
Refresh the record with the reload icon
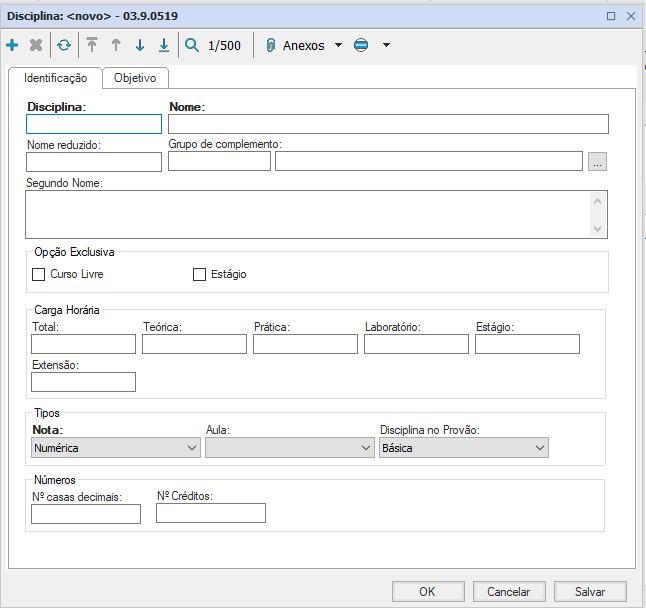(64, 46)
